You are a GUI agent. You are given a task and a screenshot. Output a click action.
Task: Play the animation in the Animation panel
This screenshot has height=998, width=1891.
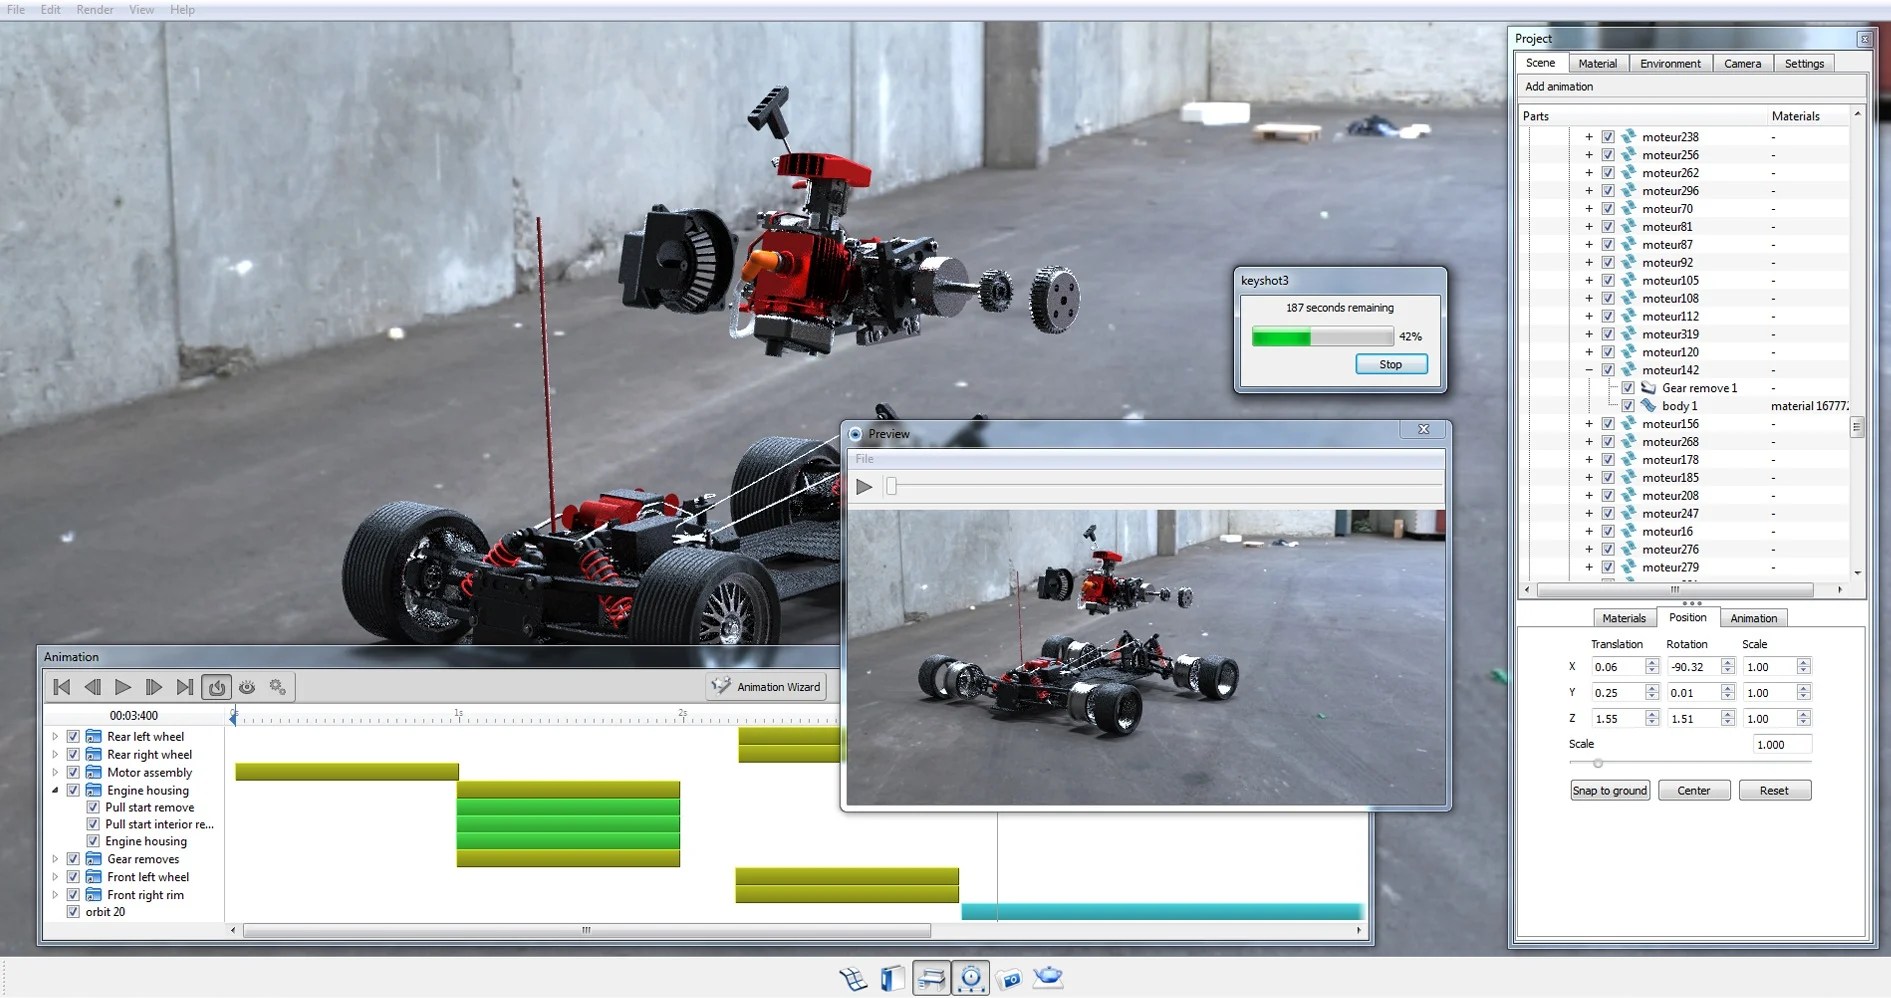click(123, 687)
